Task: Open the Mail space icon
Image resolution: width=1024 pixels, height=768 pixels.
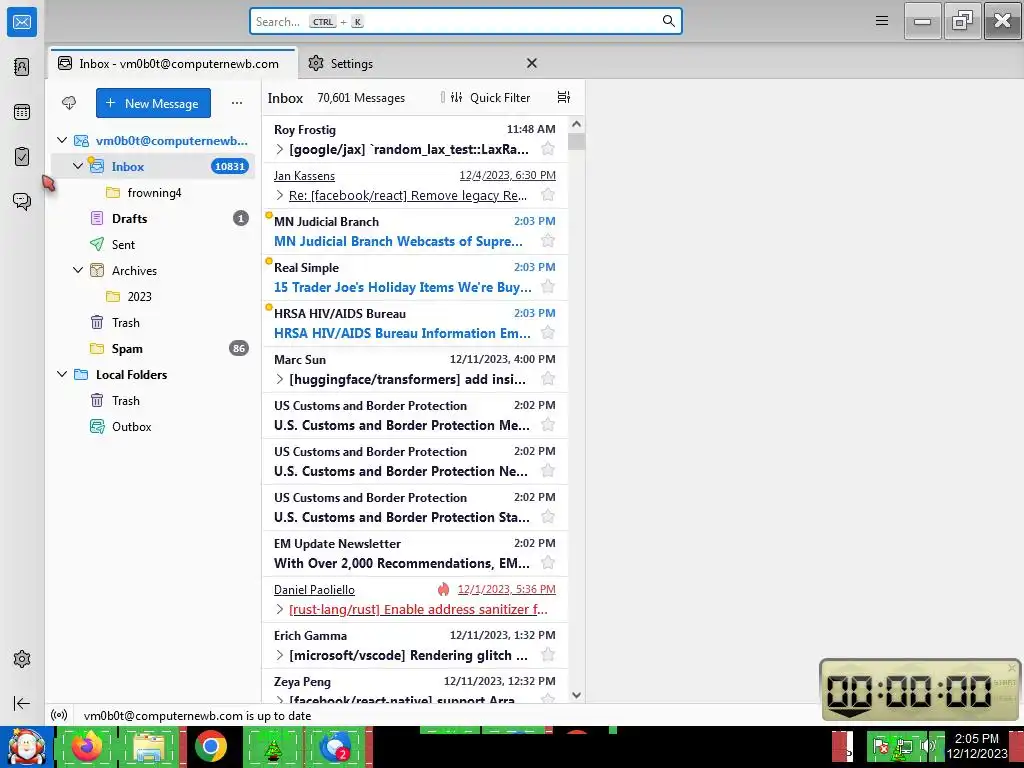Action: 22,22
